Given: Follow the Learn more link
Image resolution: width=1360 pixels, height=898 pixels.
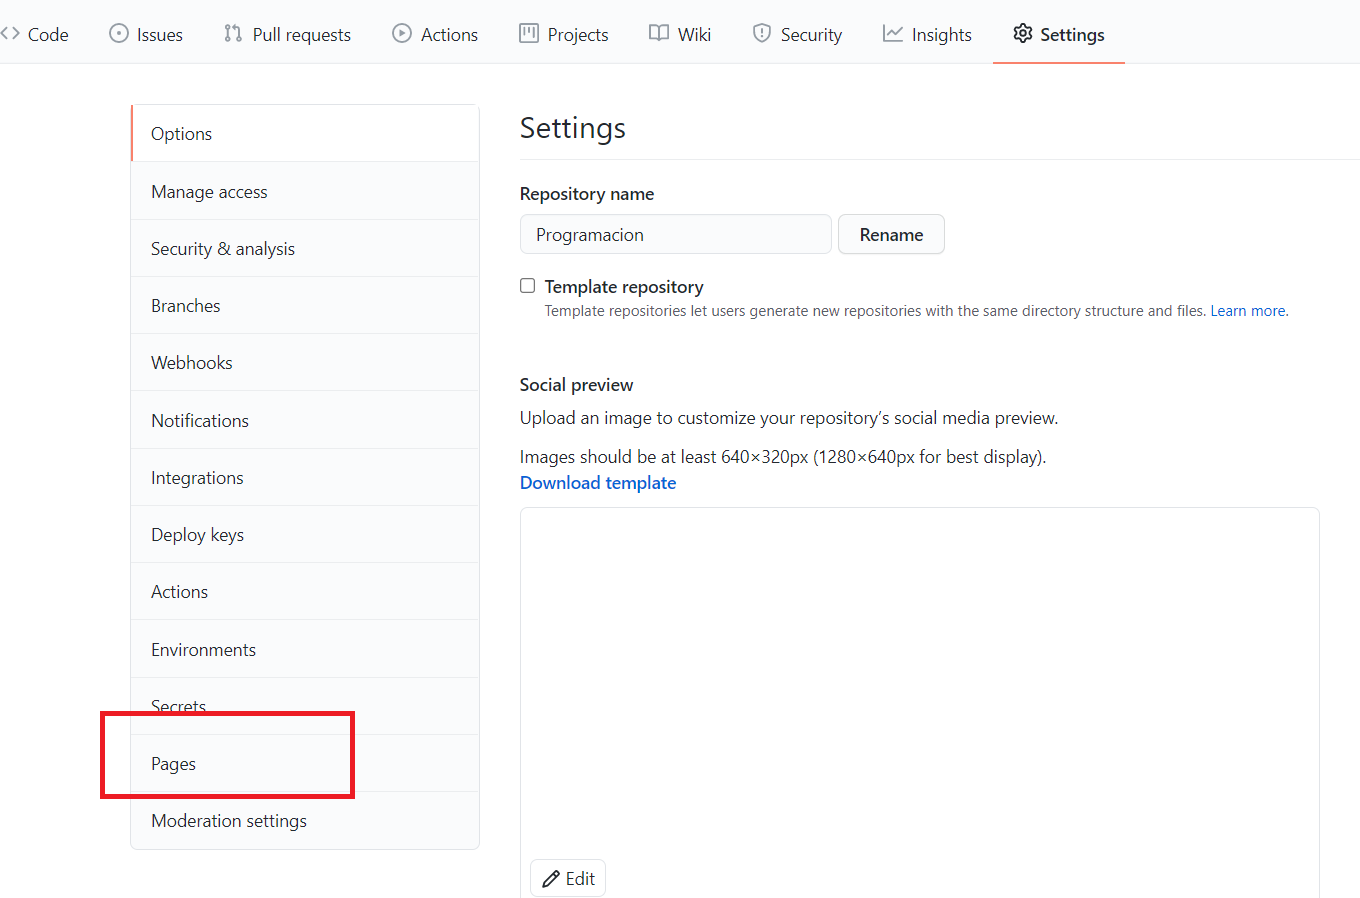Looking at the screenshot, I should 1248,311.
